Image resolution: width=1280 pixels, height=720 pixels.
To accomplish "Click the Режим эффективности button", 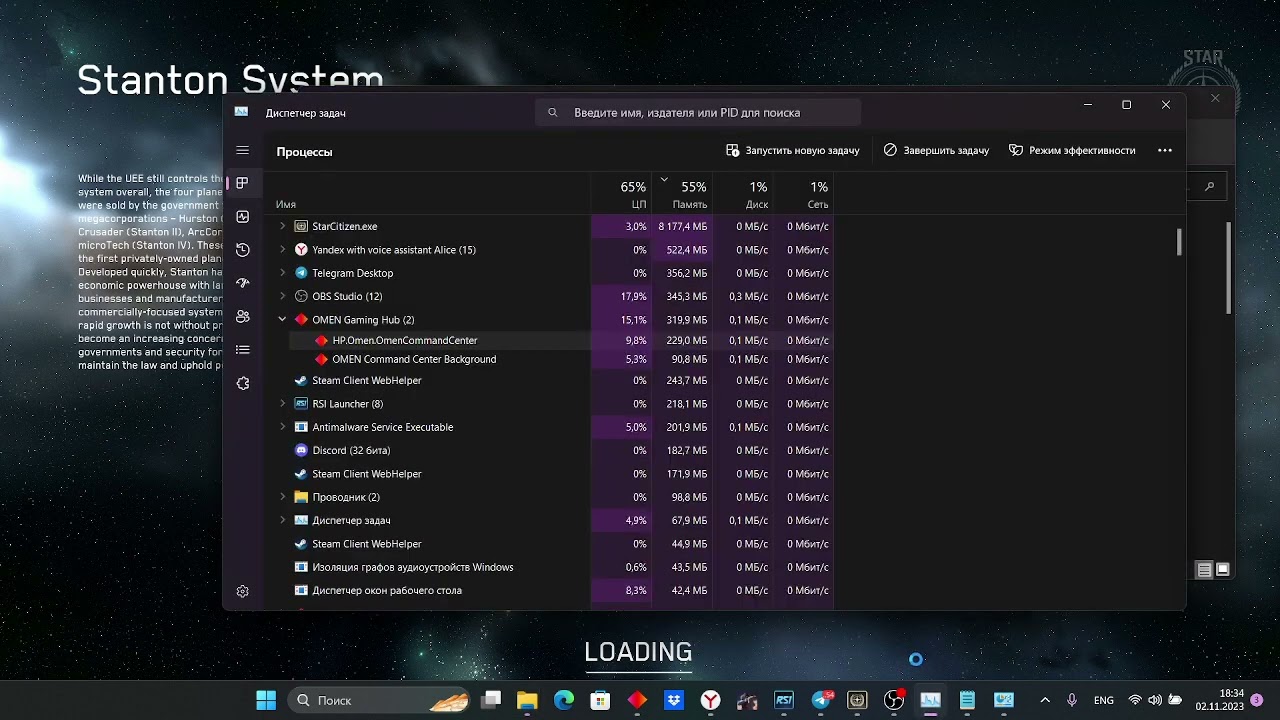I will click(1072, 150).
